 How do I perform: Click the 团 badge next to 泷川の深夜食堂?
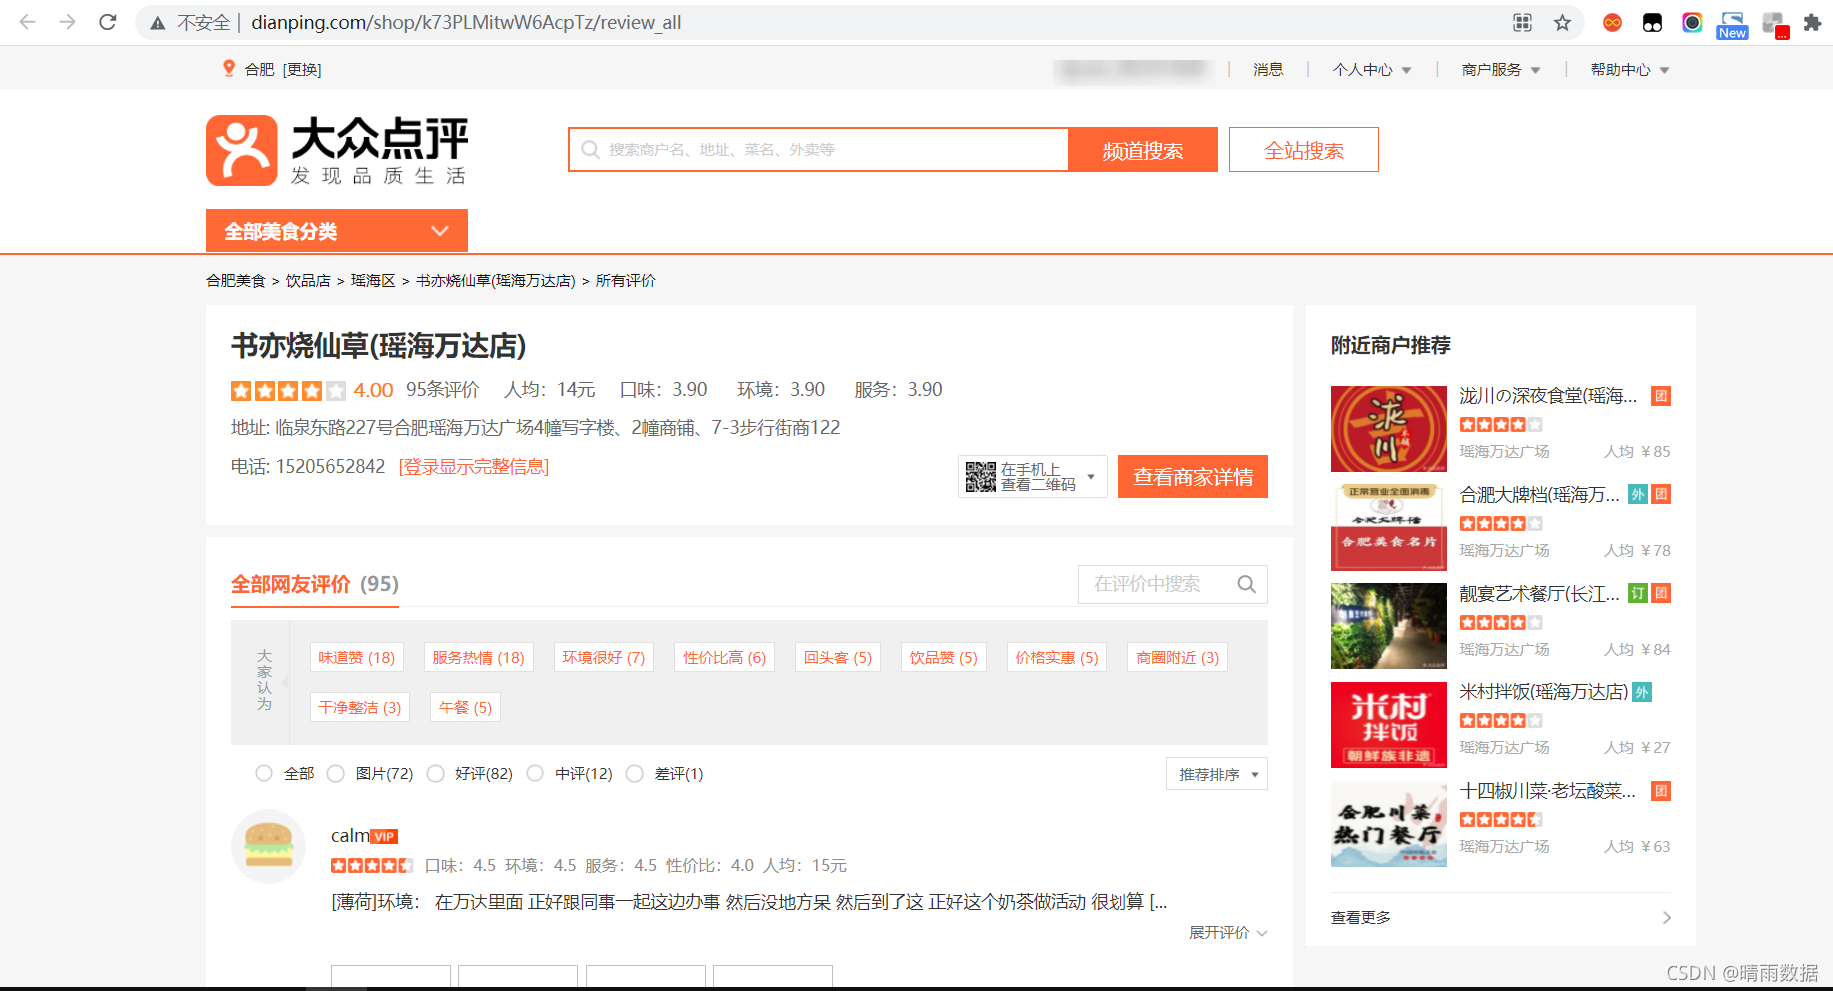1661,396
